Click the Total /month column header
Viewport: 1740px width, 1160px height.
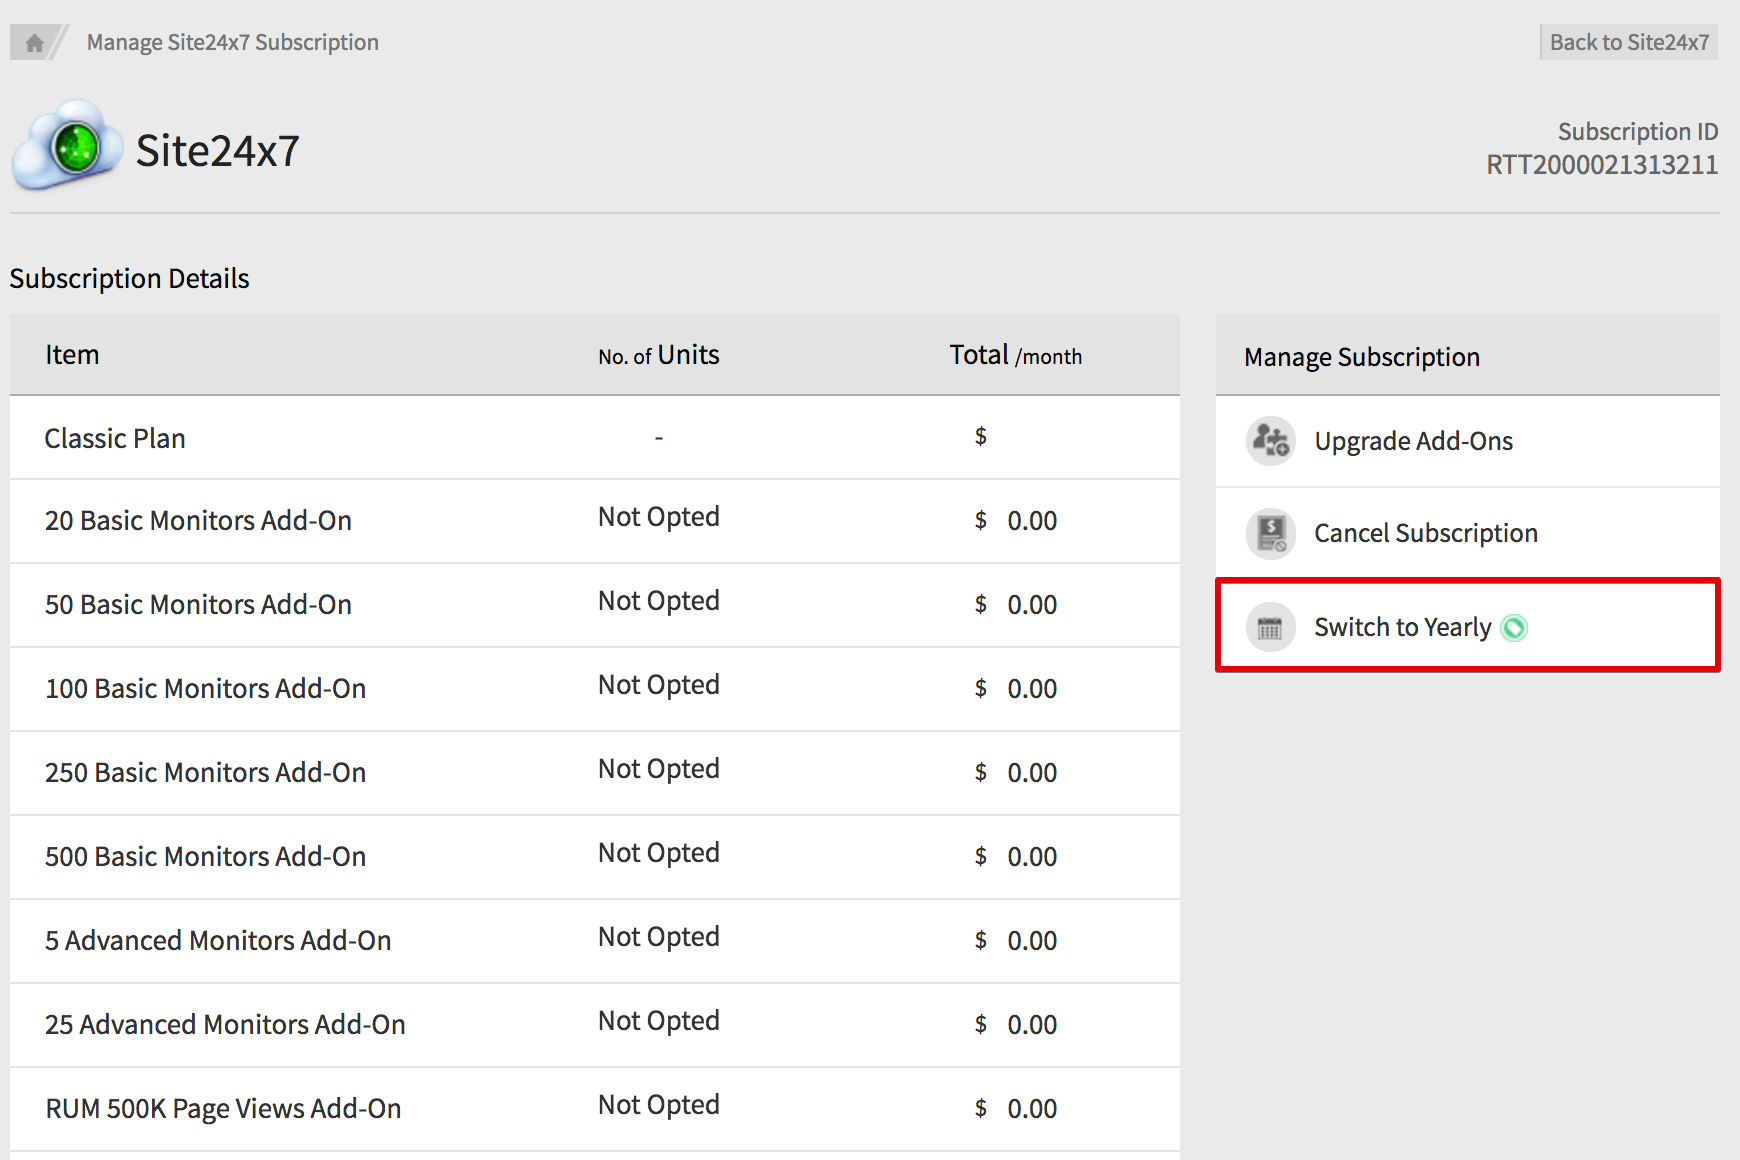(1015, 355)
